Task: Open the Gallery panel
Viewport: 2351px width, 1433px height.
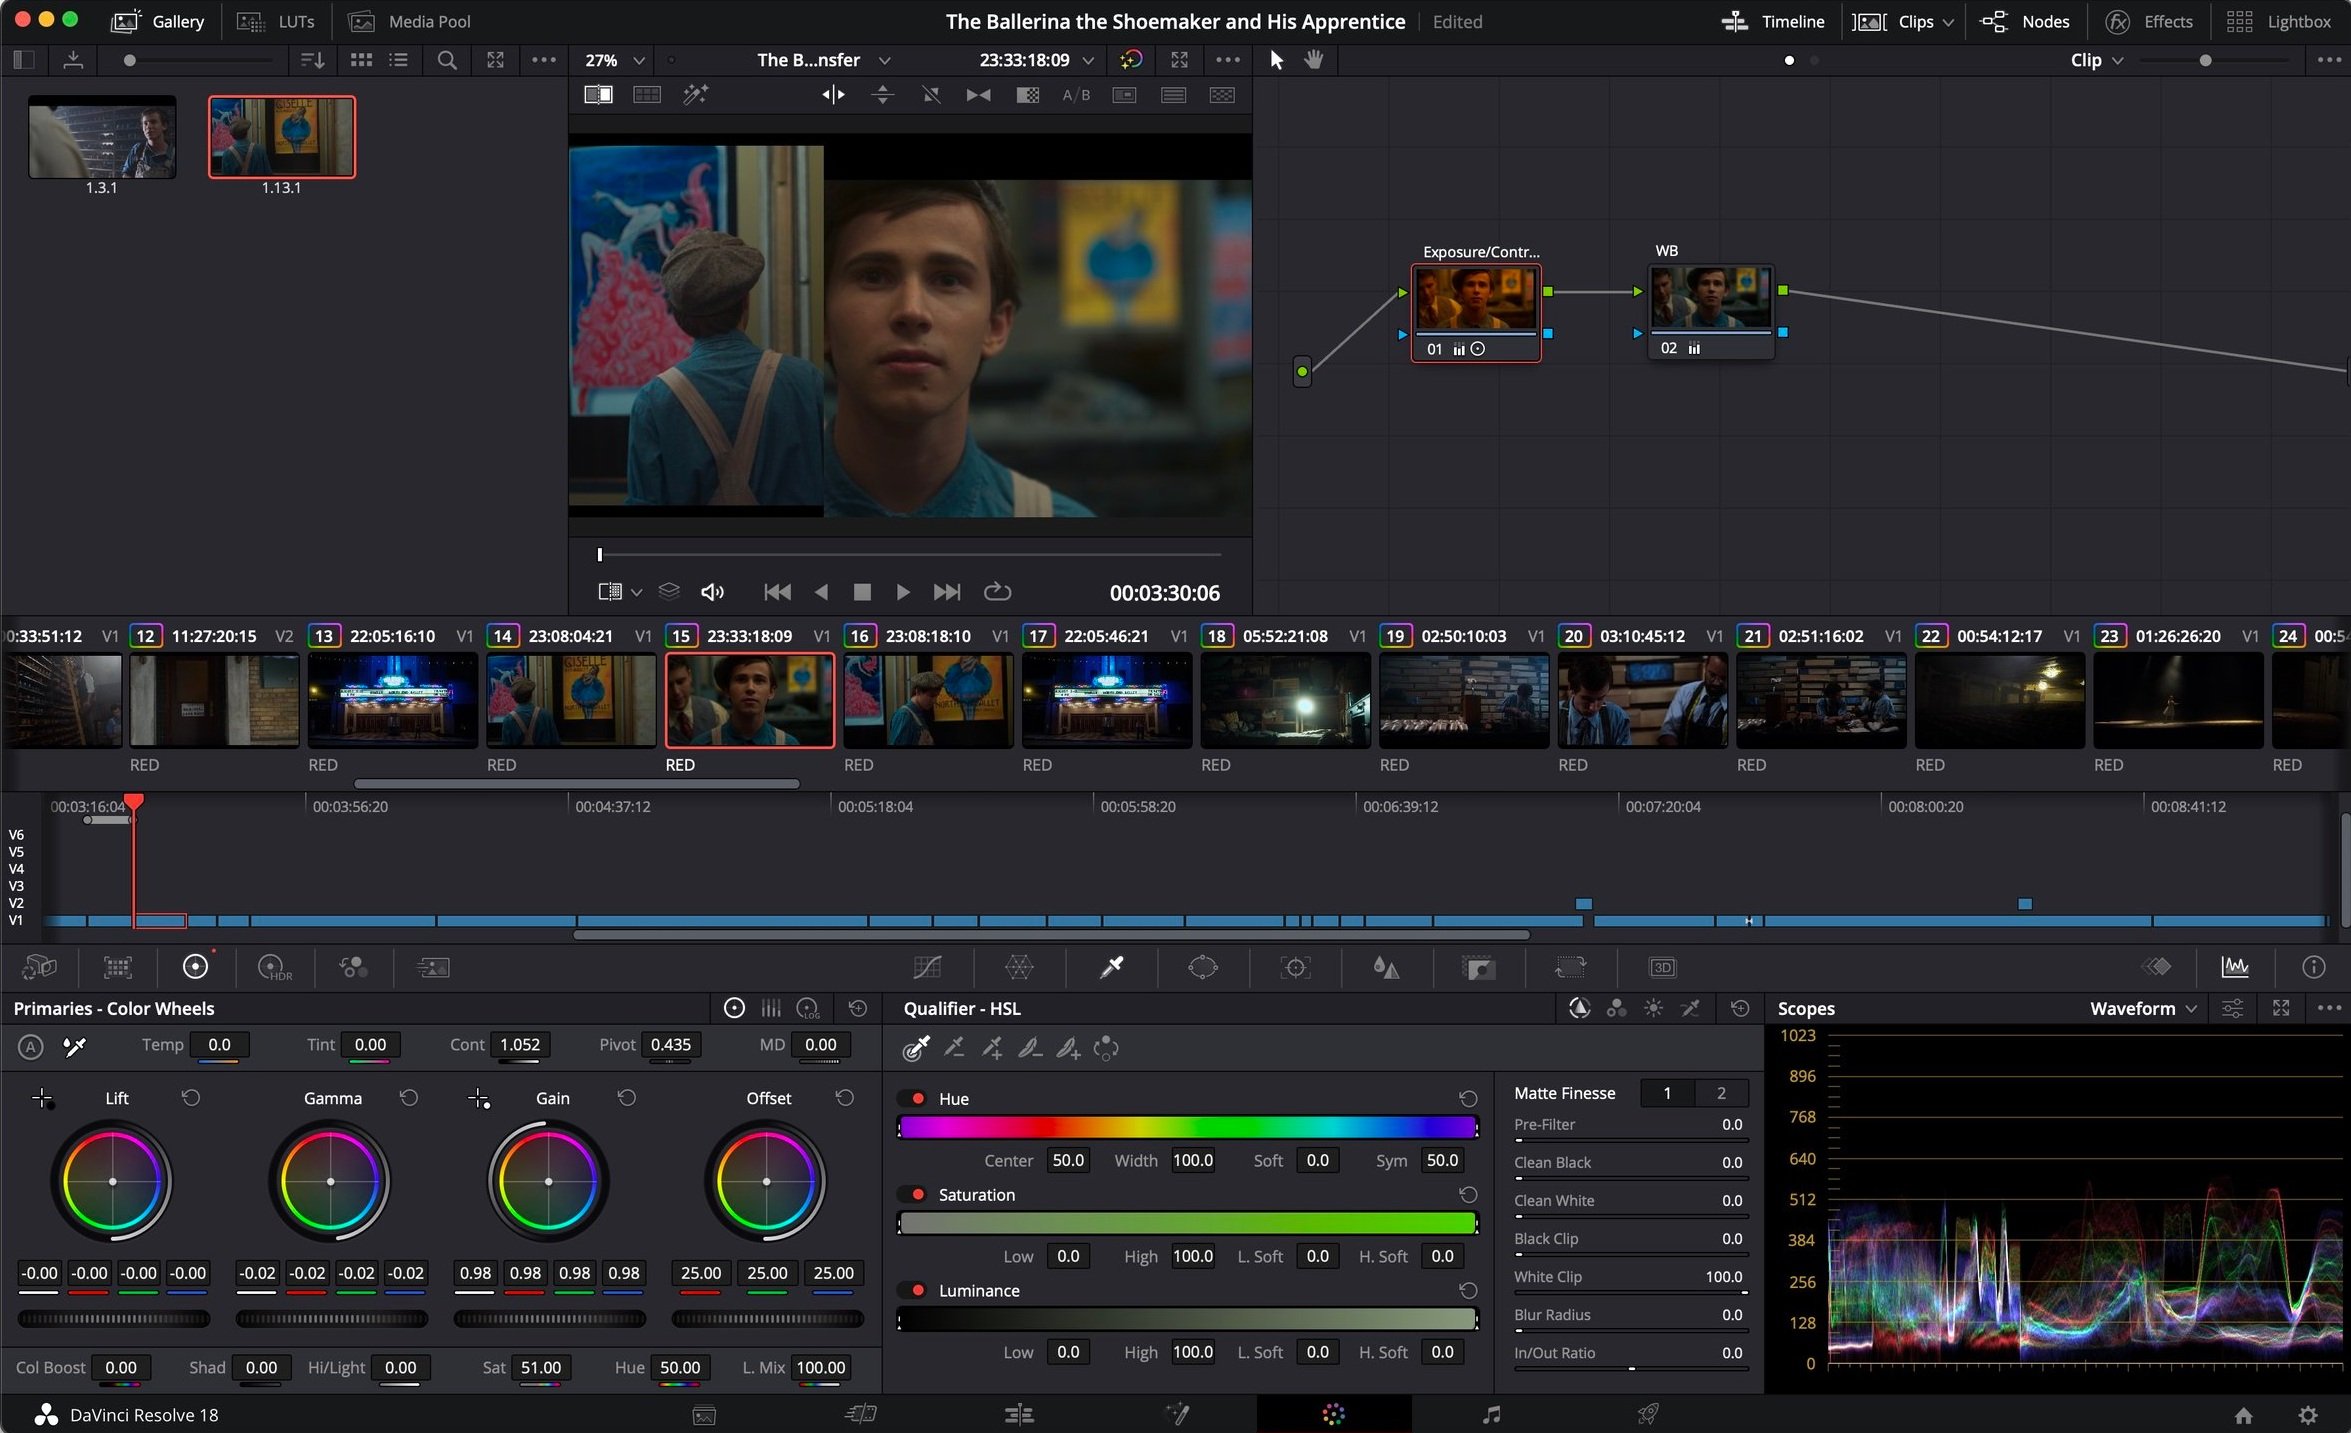Action: (158, 21)
